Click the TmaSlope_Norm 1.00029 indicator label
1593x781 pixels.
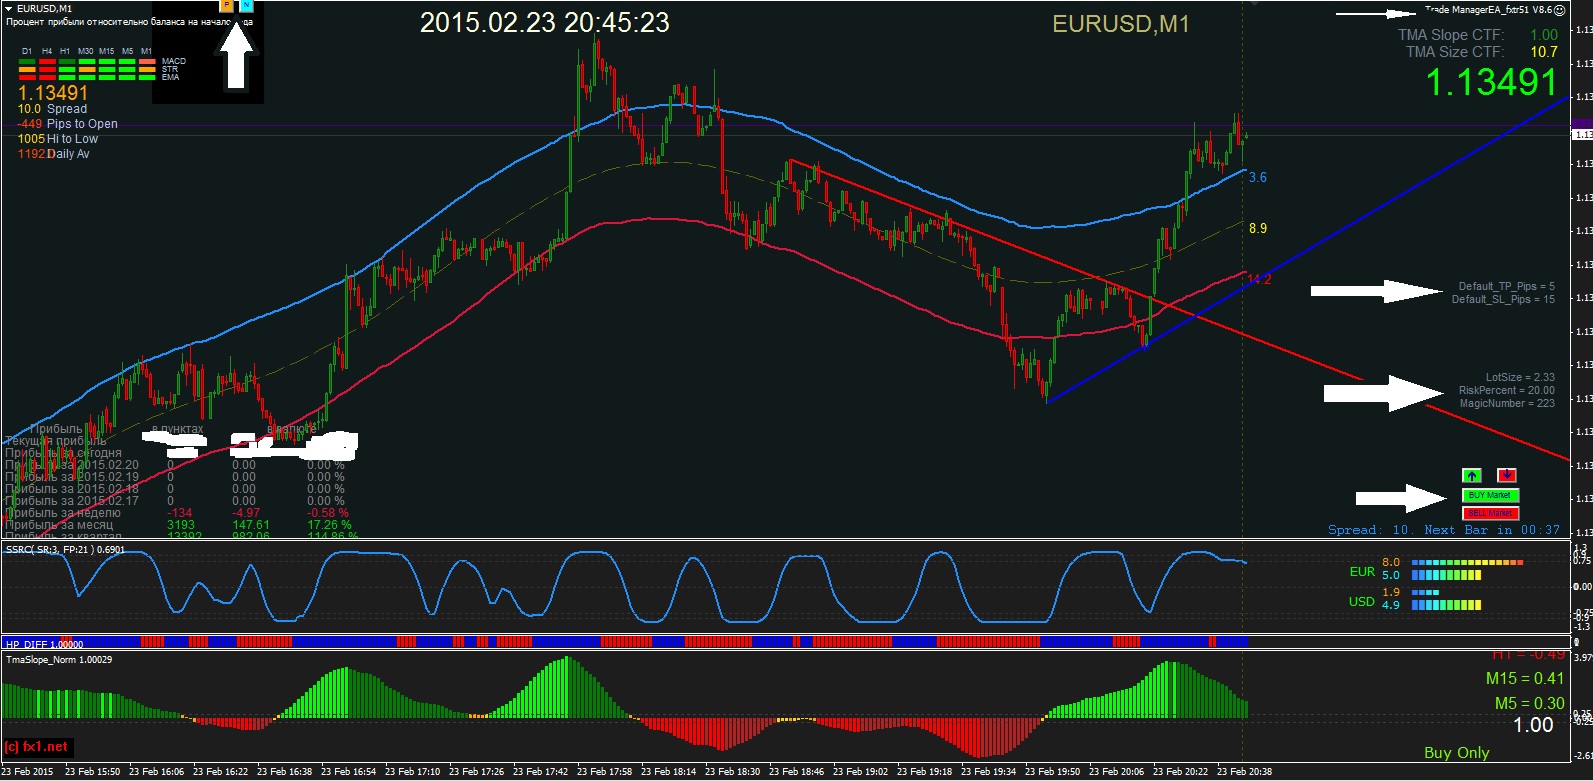coord(59,660)
